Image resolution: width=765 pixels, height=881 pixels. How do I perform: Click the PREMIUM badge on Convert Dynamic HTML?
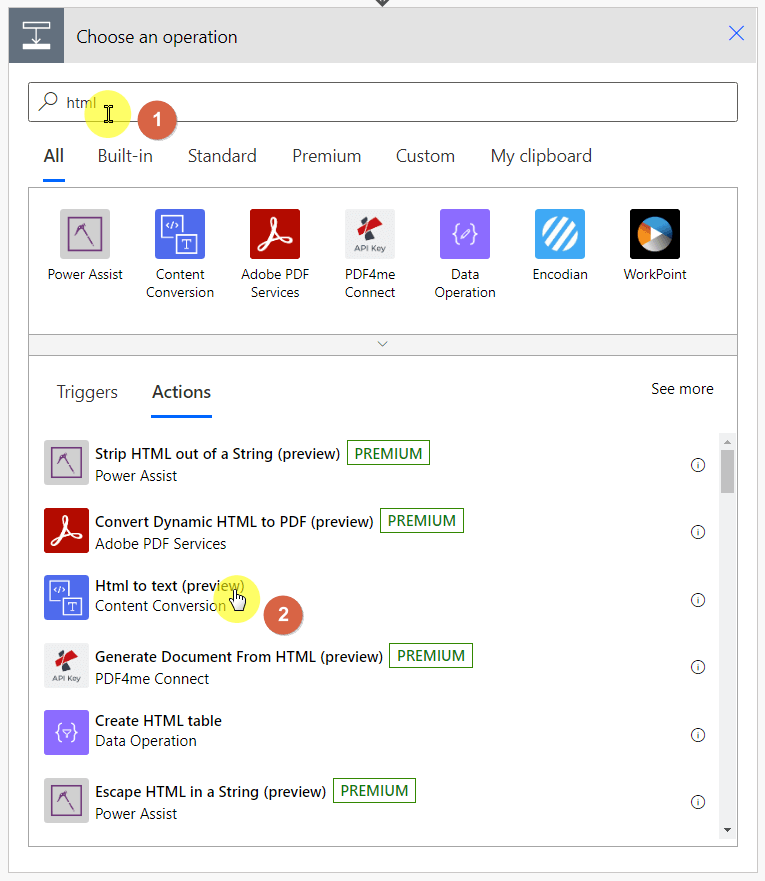(x=422, y=521)
